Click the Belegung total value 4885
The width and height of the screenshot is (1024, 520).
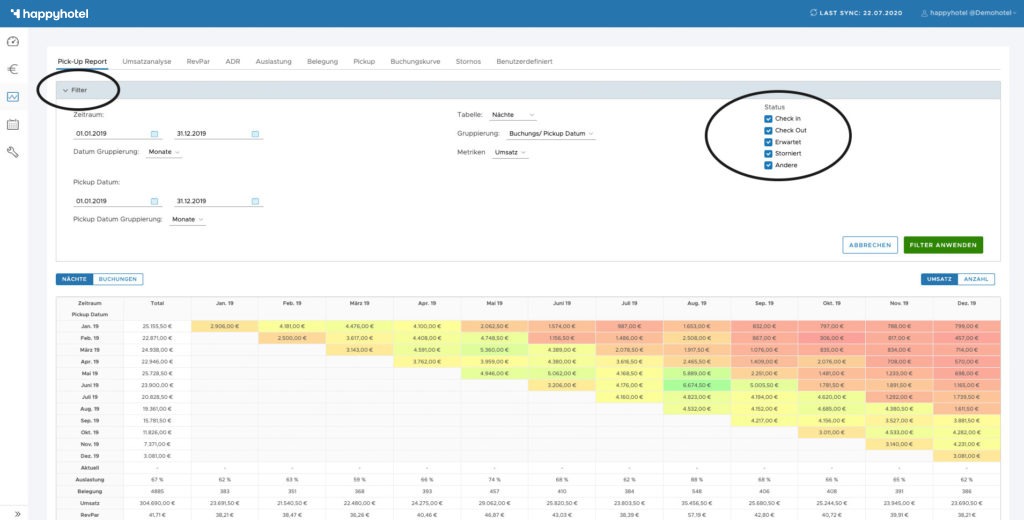coord(157,491)
